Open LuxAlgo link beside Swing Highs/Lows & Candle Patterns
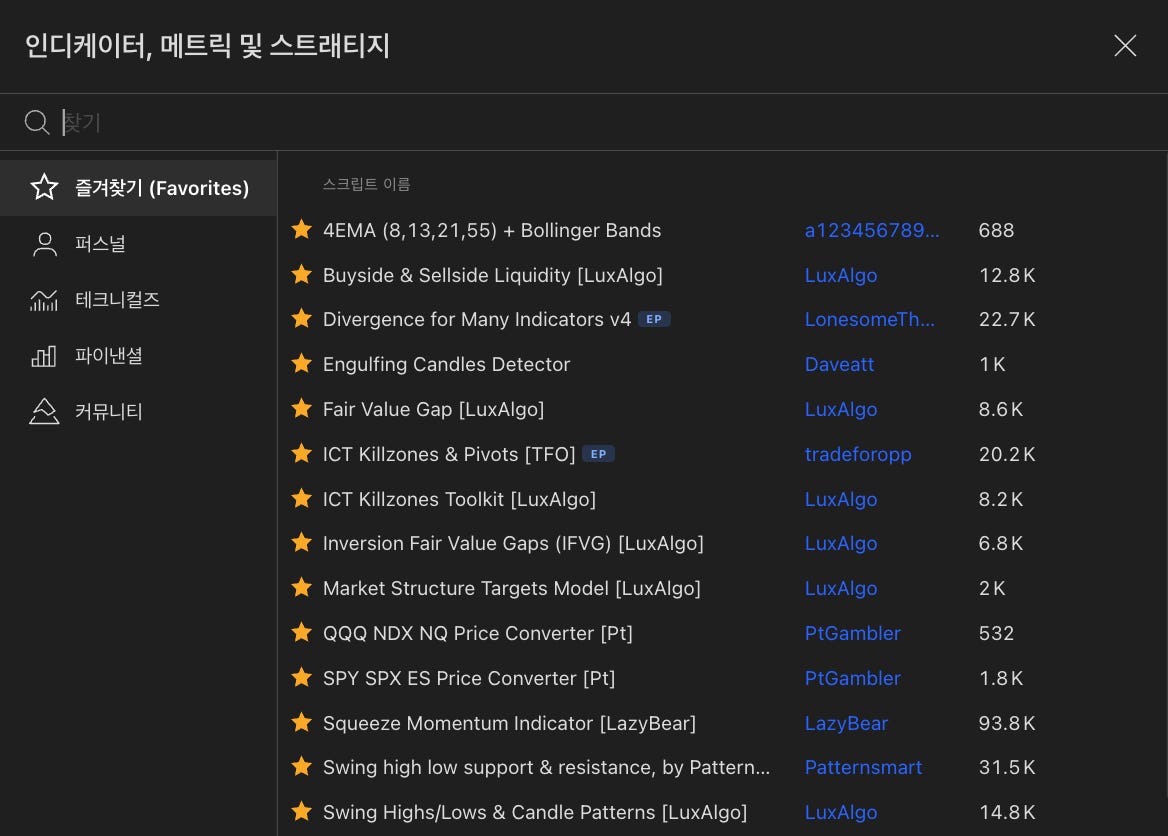 pos(841,812)
